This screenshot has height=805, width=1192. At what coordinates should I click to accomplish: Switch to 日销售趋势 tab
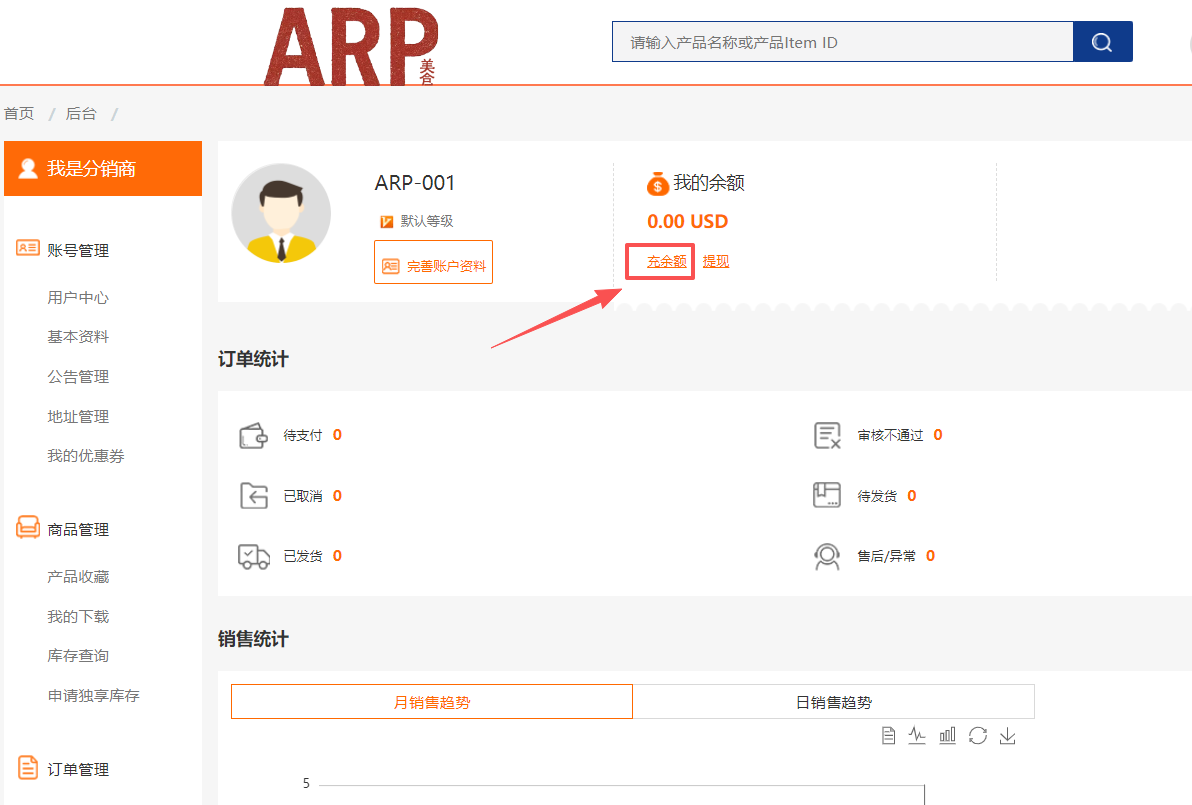tap(833, 702)
